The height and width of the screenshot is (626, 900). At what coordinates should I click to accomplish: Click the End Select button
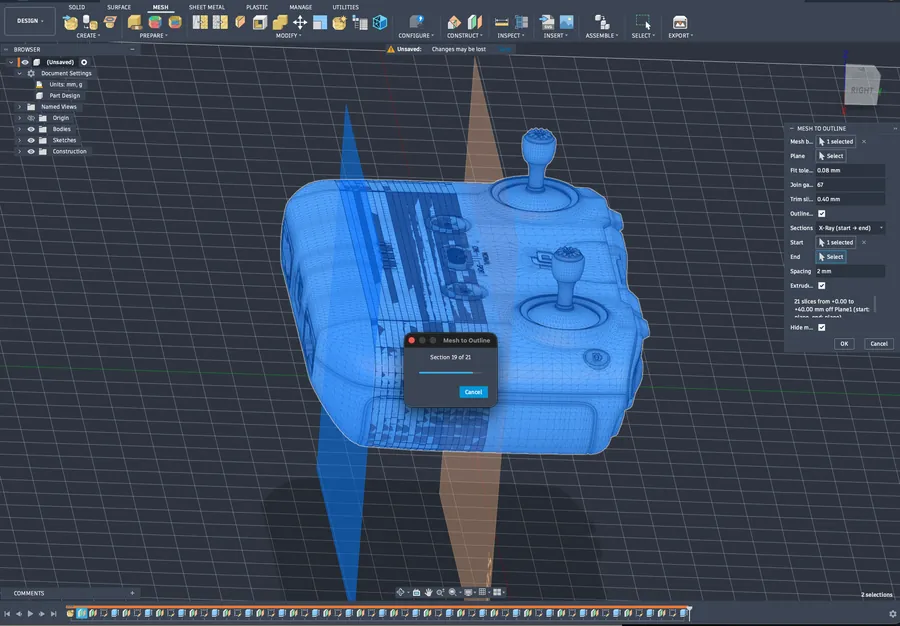831,257
